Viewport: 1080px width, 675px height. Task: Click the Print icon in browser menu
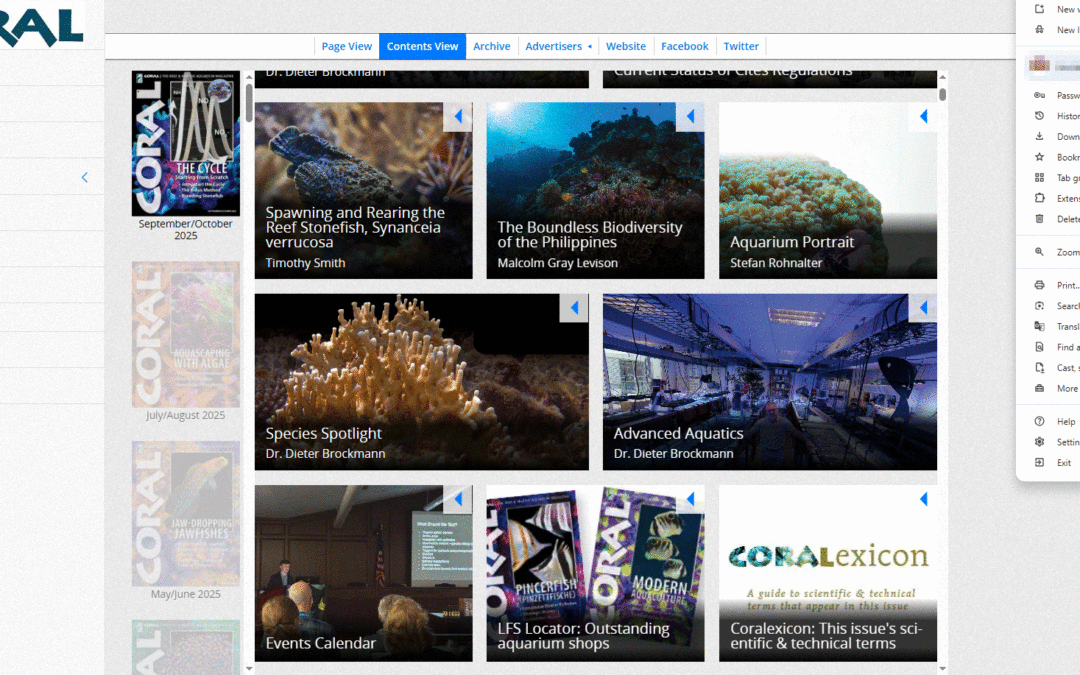click(x=1040, y=285)
